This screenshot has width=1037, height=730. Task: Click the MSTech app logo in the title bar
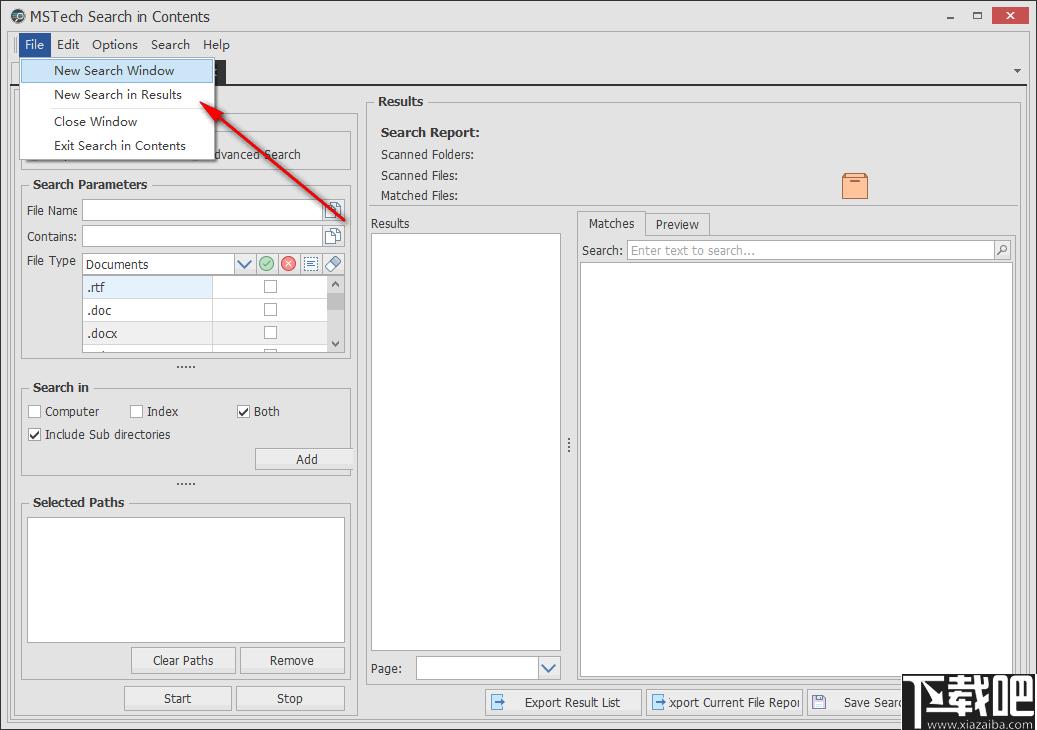click(x=18, y=16)
